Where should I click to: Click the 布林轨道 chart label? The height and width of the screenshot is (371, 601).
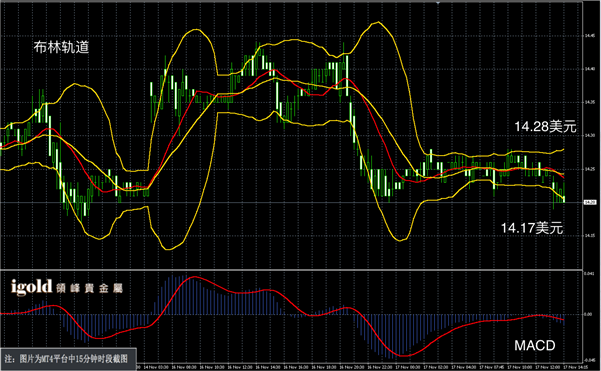coord(61,47)
